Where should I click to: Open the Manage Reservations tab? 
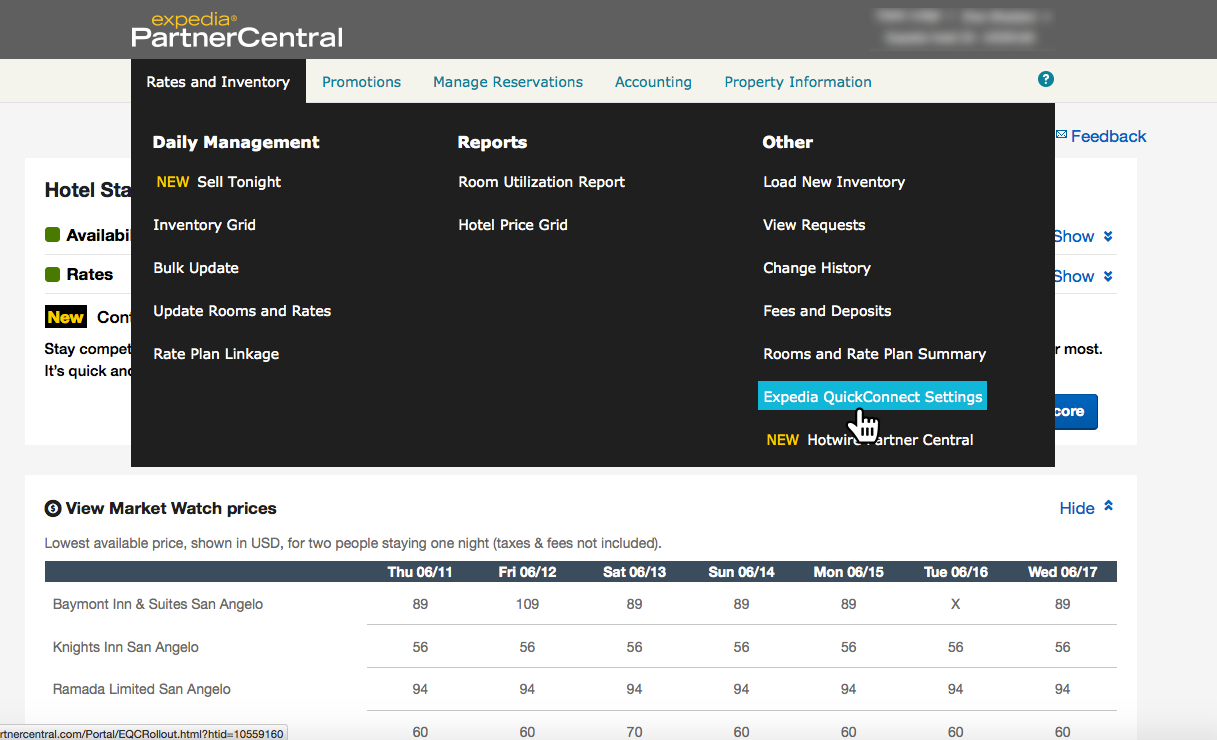pyautogui.click(x=508, y=82)
